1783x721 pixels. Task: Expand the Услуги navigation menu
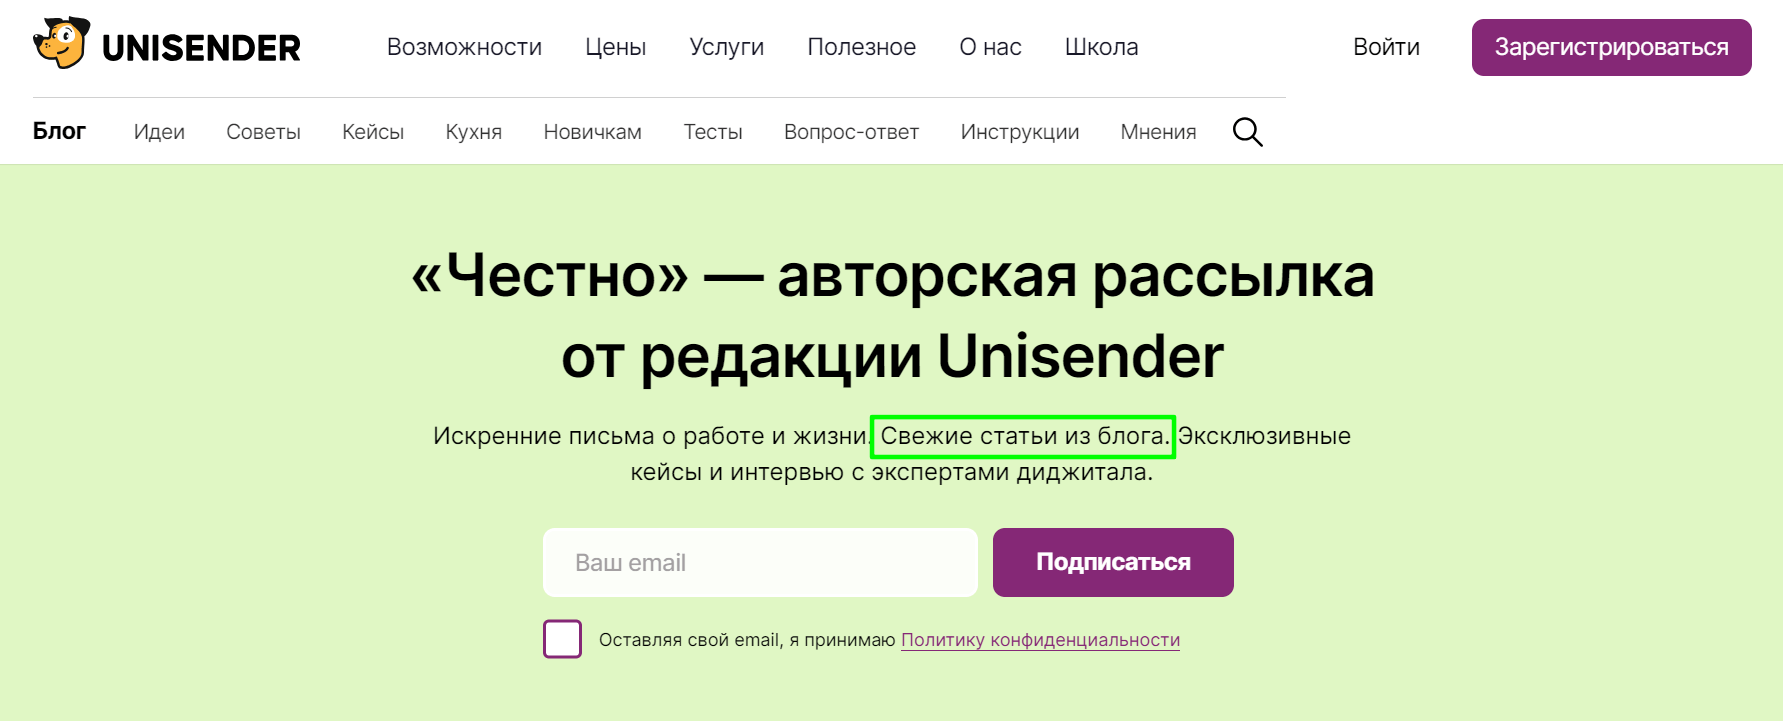pyautogui.click(x=726, y=47)
